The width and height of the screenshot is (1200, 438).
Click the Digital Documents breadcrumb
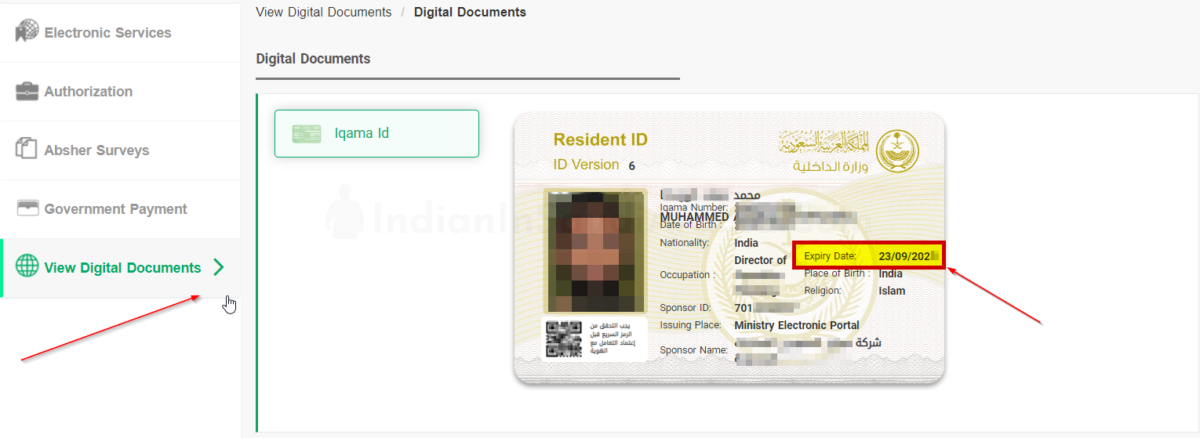point(470,12)
